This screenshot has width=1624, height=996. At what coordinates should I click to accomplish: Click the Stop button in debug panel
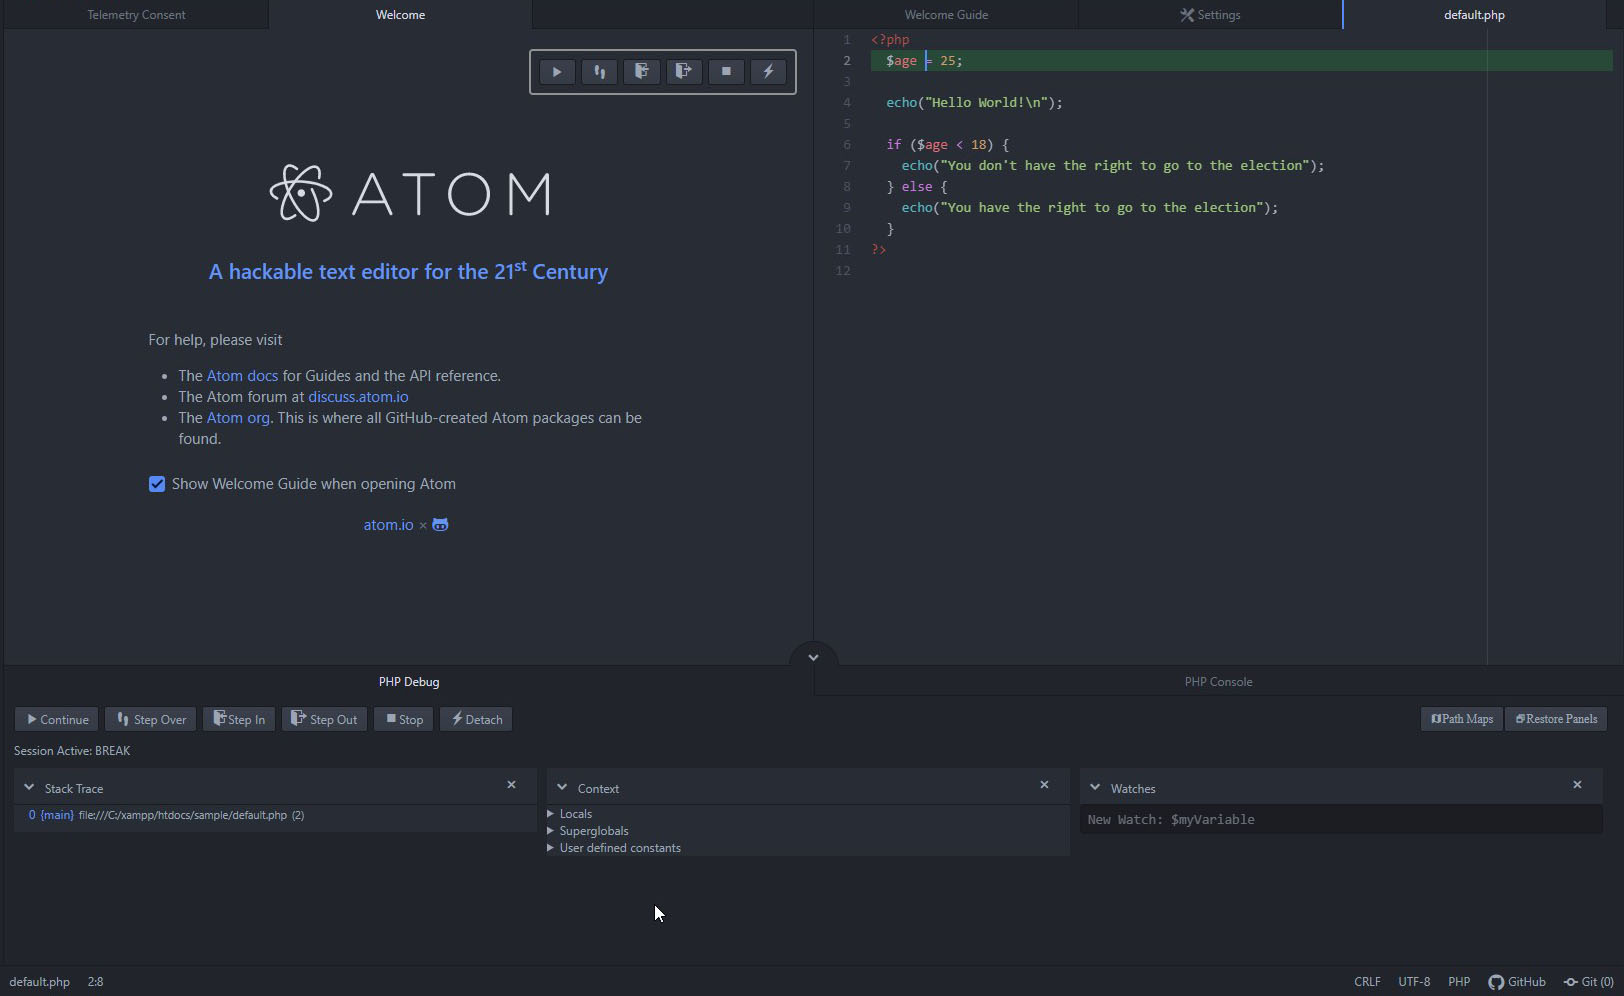pyautogui.click(x=404, y=720)
